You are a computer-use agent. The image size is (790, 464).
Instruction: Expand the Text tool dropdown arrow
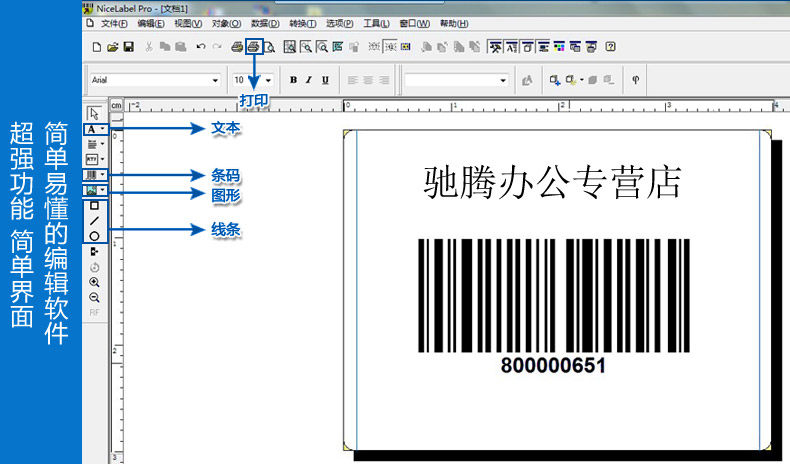103,129
